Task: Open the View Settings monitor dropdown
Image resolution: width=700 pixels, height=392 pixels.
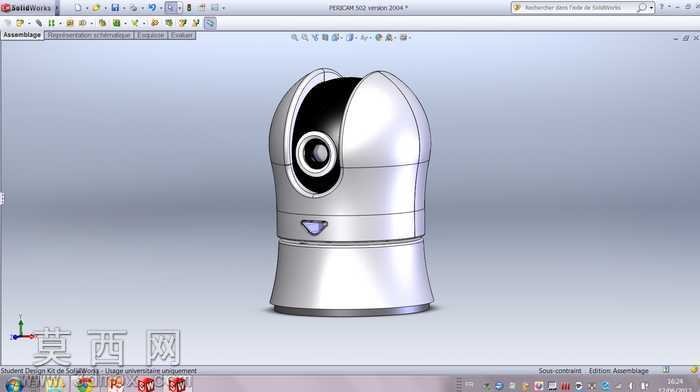Action: (404, 38)
